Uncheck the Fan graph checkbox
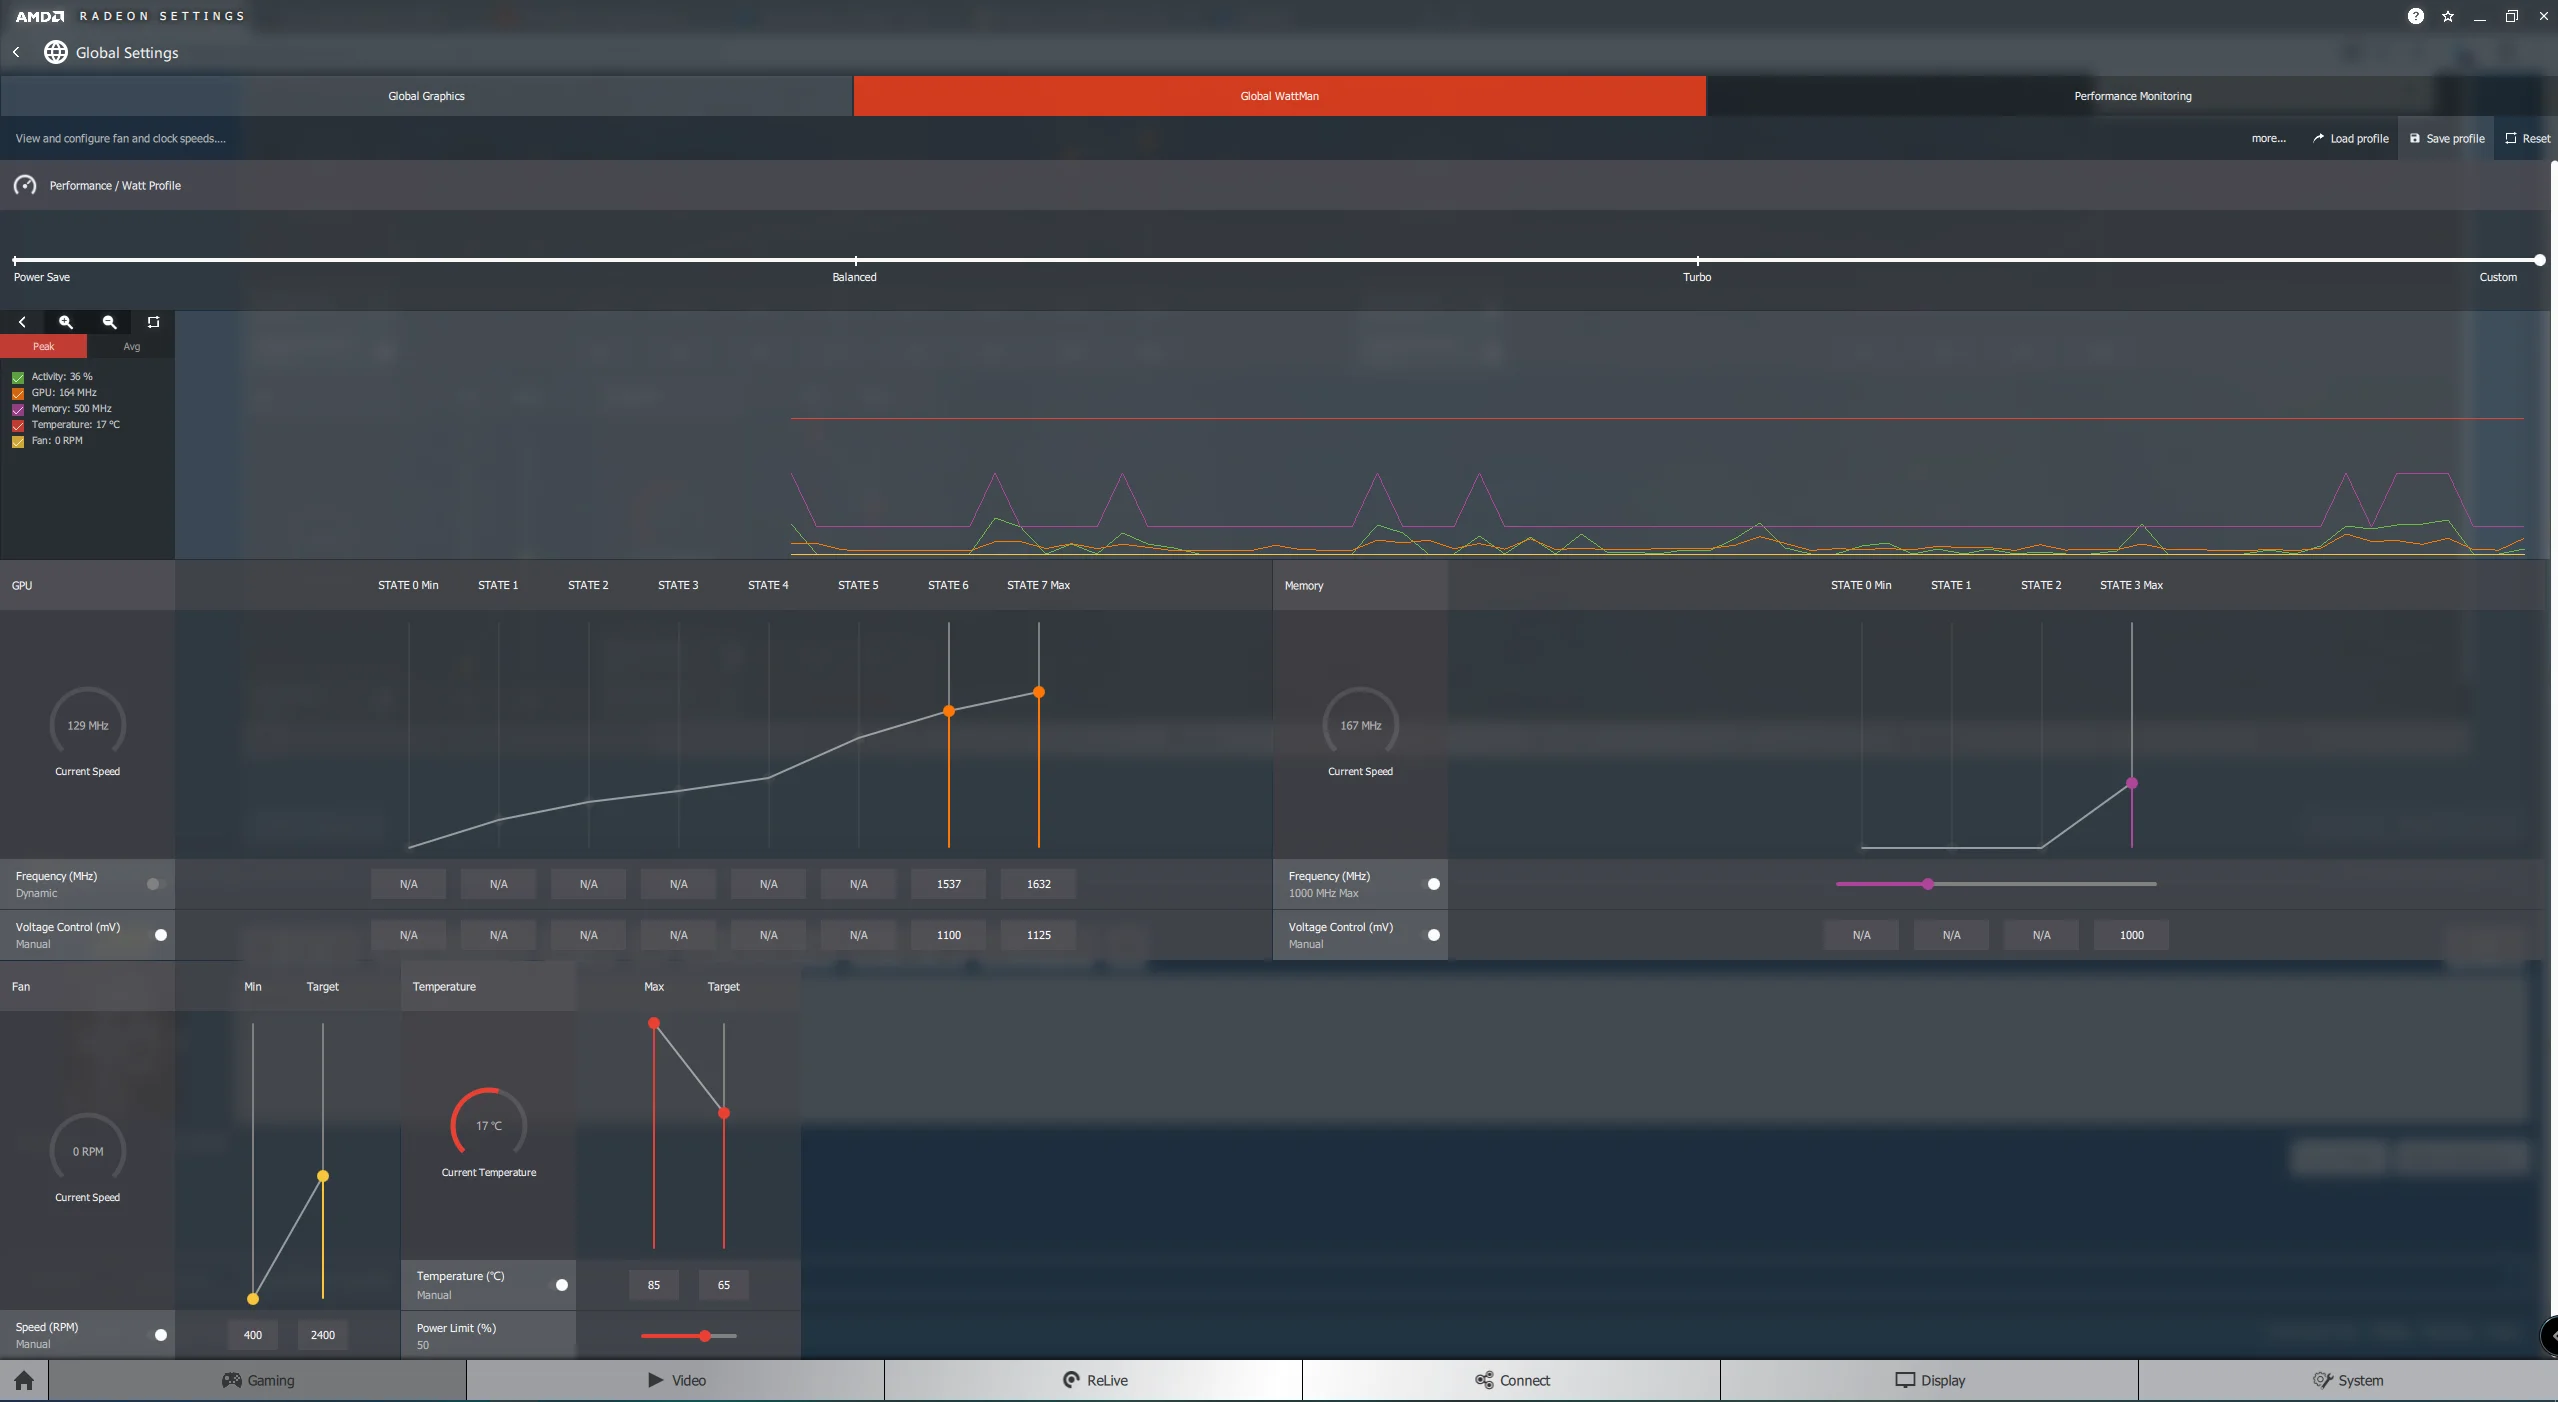This screenshot has width=2558, height=1402. pos(18,441)
